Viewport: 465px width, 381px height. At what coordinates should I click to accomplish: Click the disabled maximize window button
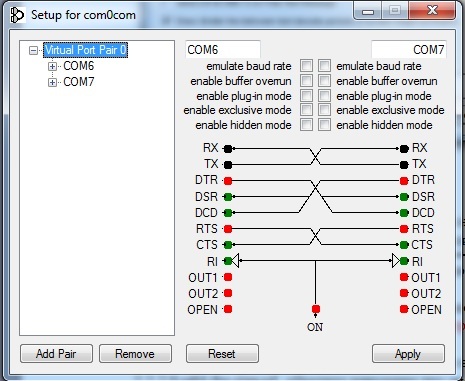(x=395, y=11)
